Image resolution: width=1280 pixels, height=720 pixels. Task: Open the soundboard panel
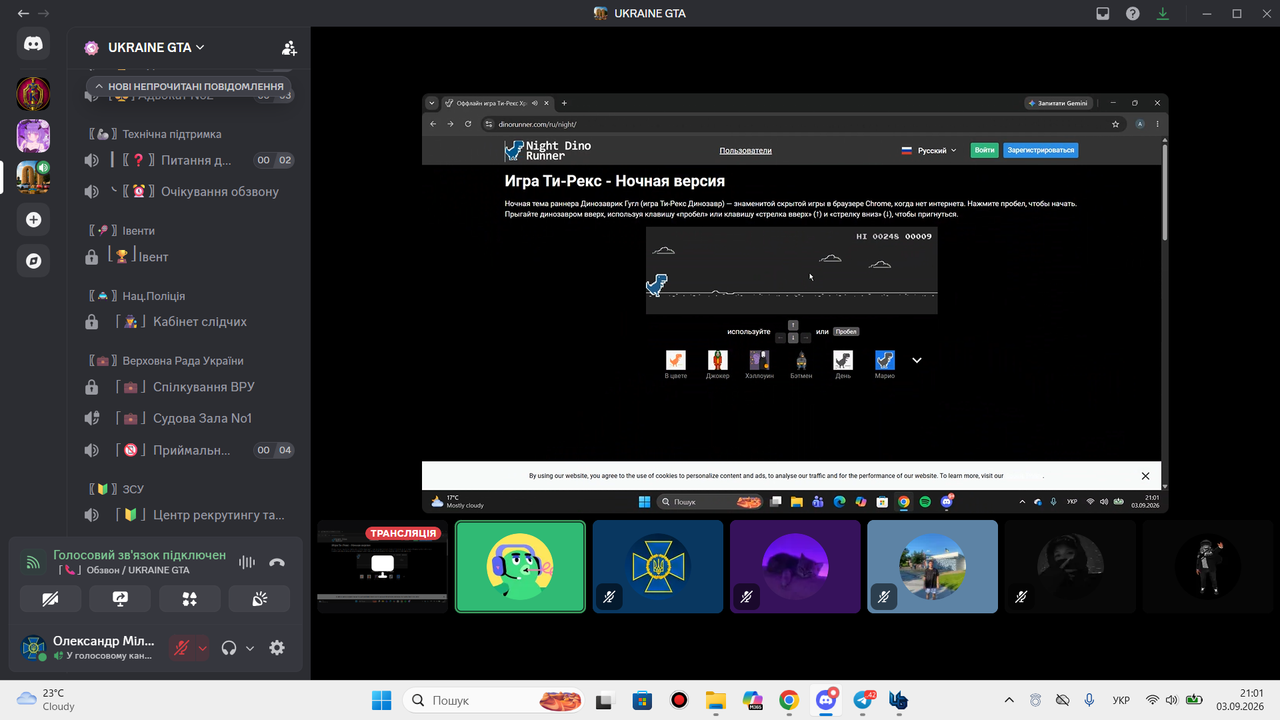coord(259,598)
